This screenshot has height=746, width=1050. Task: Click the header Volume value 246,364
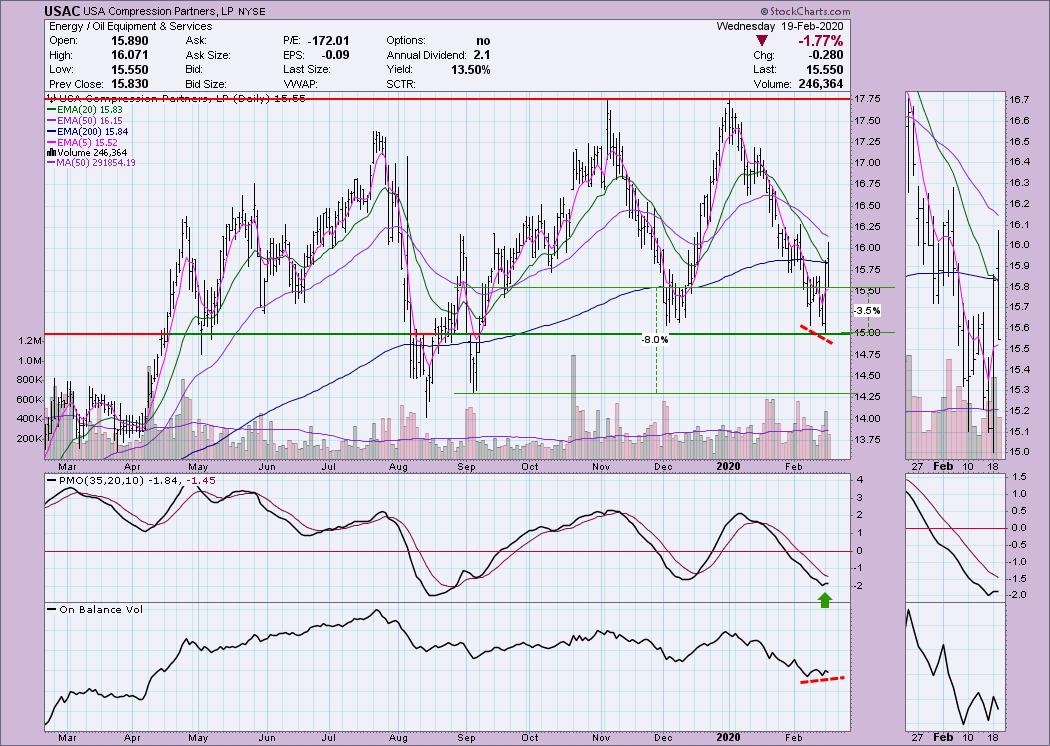(820, 84)
